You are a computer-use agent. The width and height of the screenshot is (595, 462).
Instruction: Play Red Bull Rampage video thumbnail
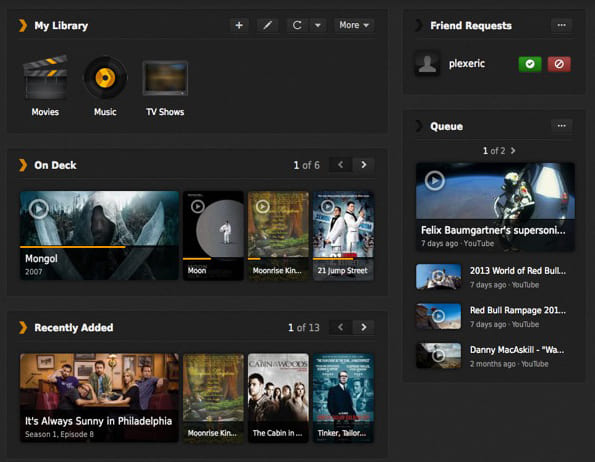pyautogui.click(x=439, y=316)
